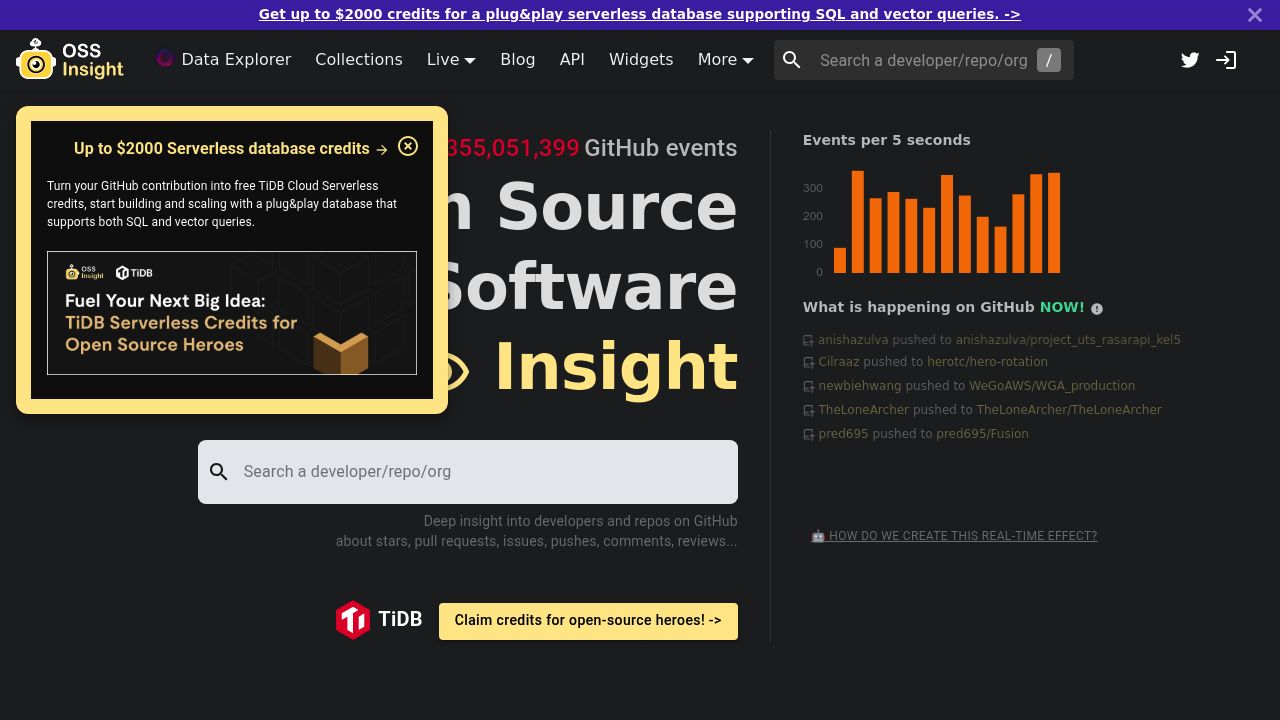Open pred695/Fusion repo link
Screen dimensions: 1280x720
pos(982,434)
